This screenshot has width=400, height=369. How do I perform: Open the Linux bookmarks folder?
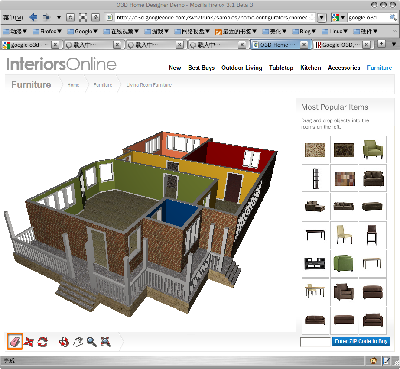[x=335, y=31]
